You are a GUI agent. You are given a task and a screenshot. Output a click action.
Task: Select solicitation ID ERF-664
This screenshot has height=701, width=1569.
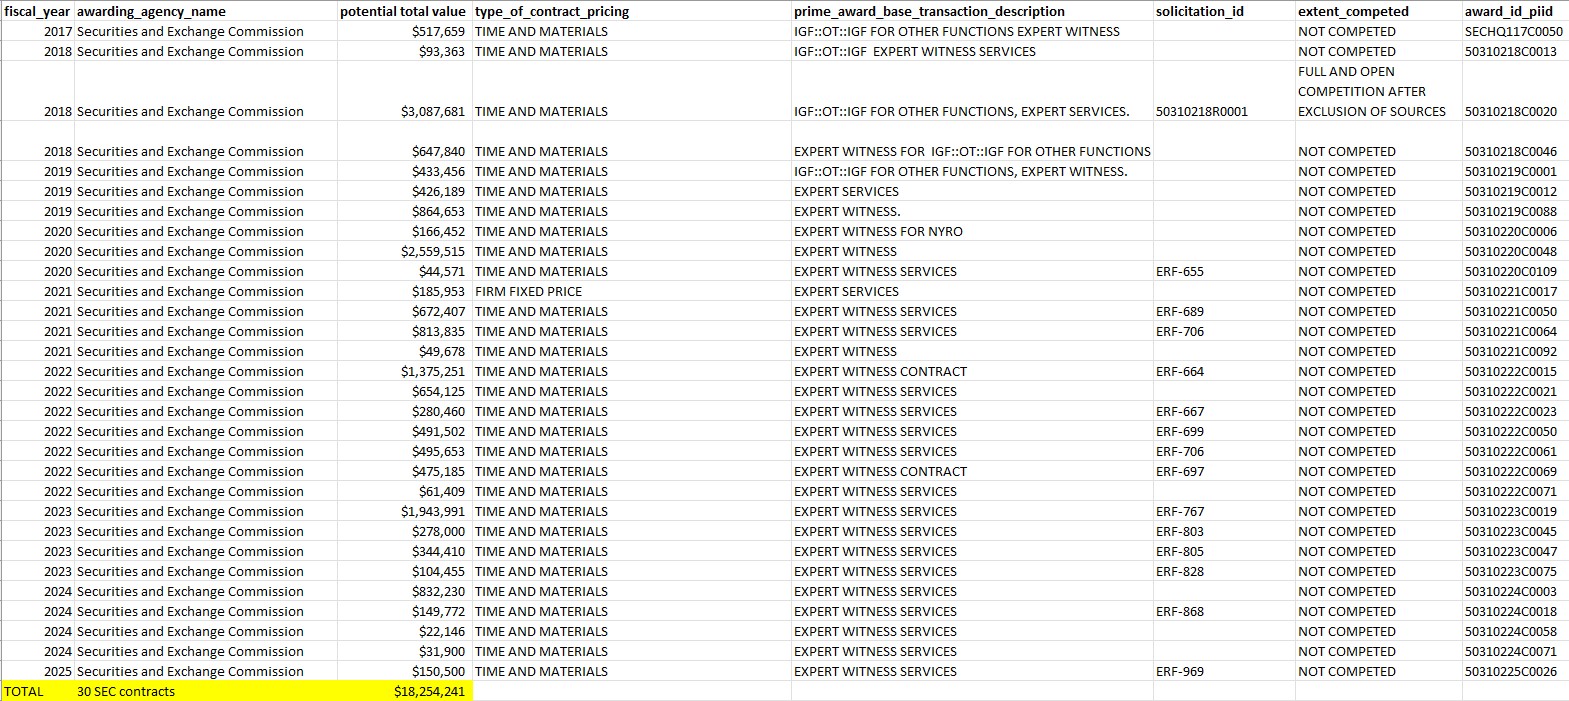1224,371
